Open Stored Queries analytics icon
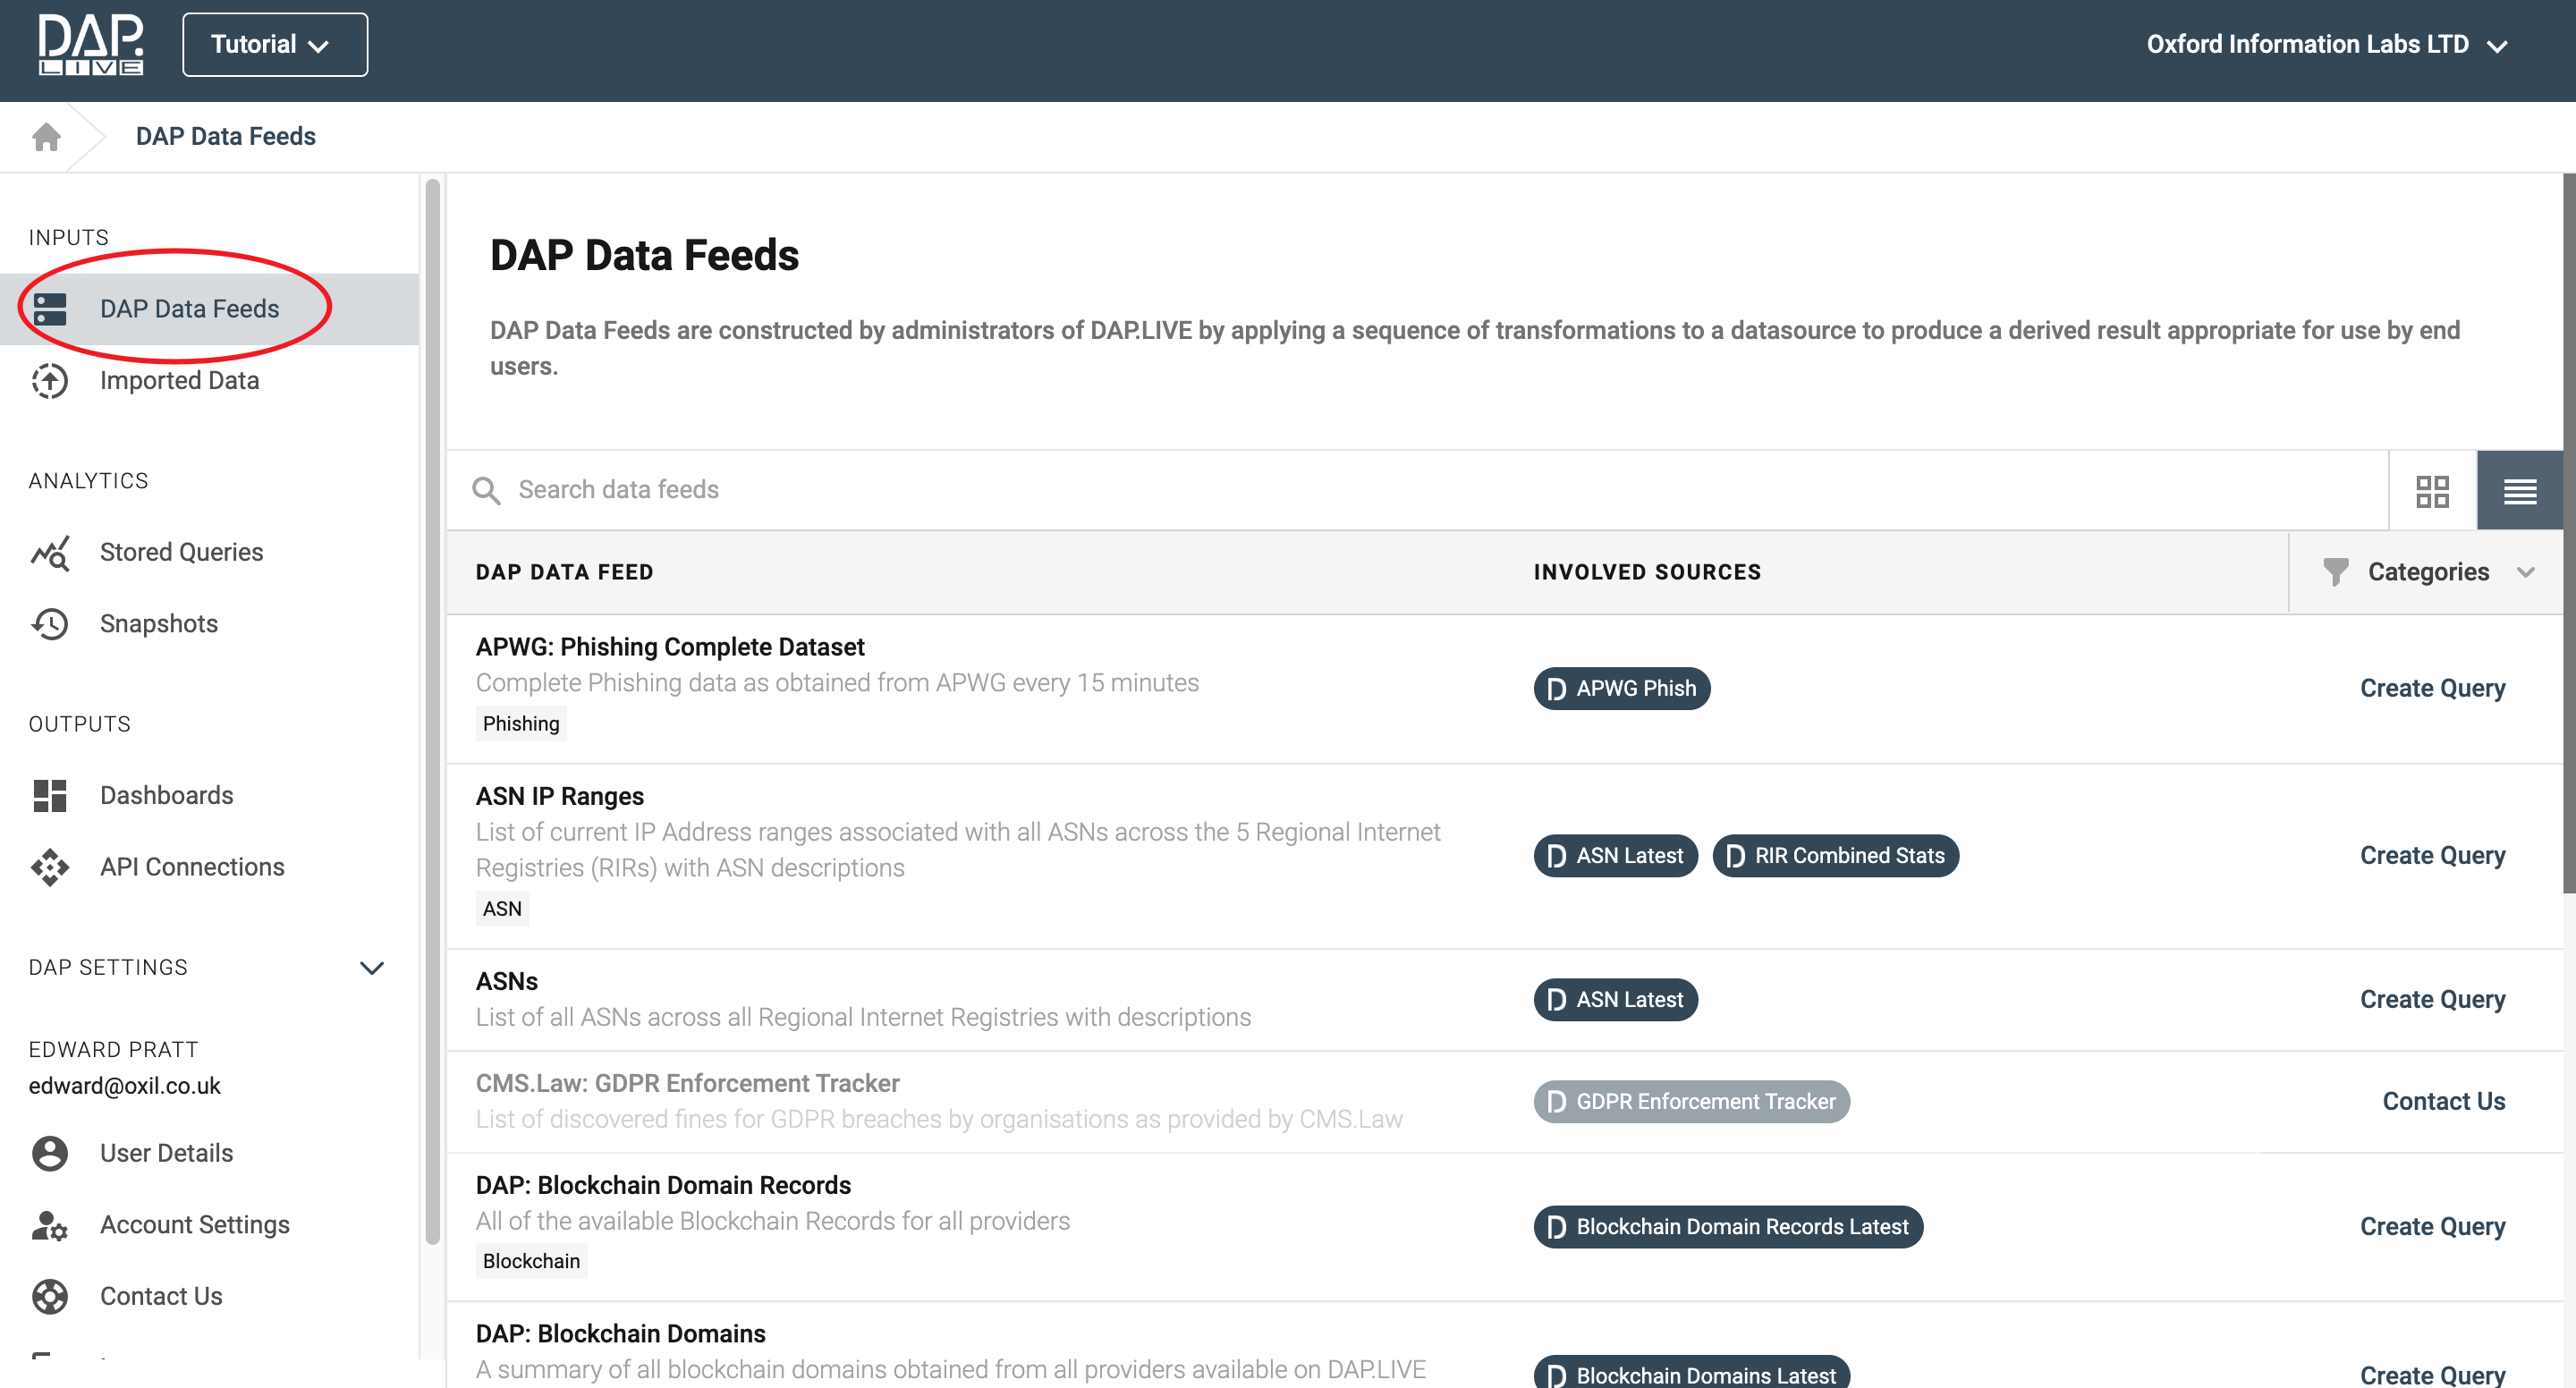2576x1388 pixels. click(x=49, y=553)
